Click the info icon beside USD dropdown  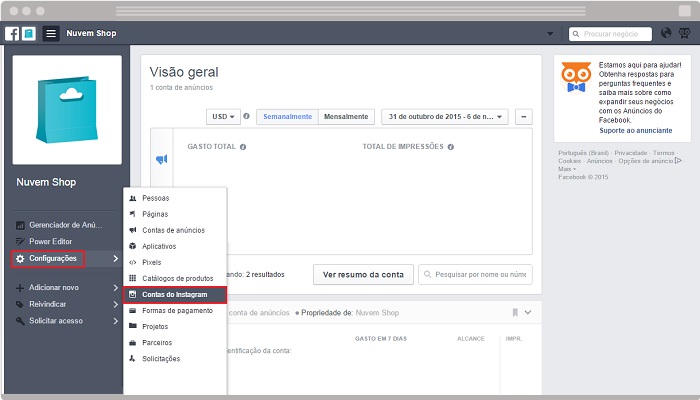point(246,116)
